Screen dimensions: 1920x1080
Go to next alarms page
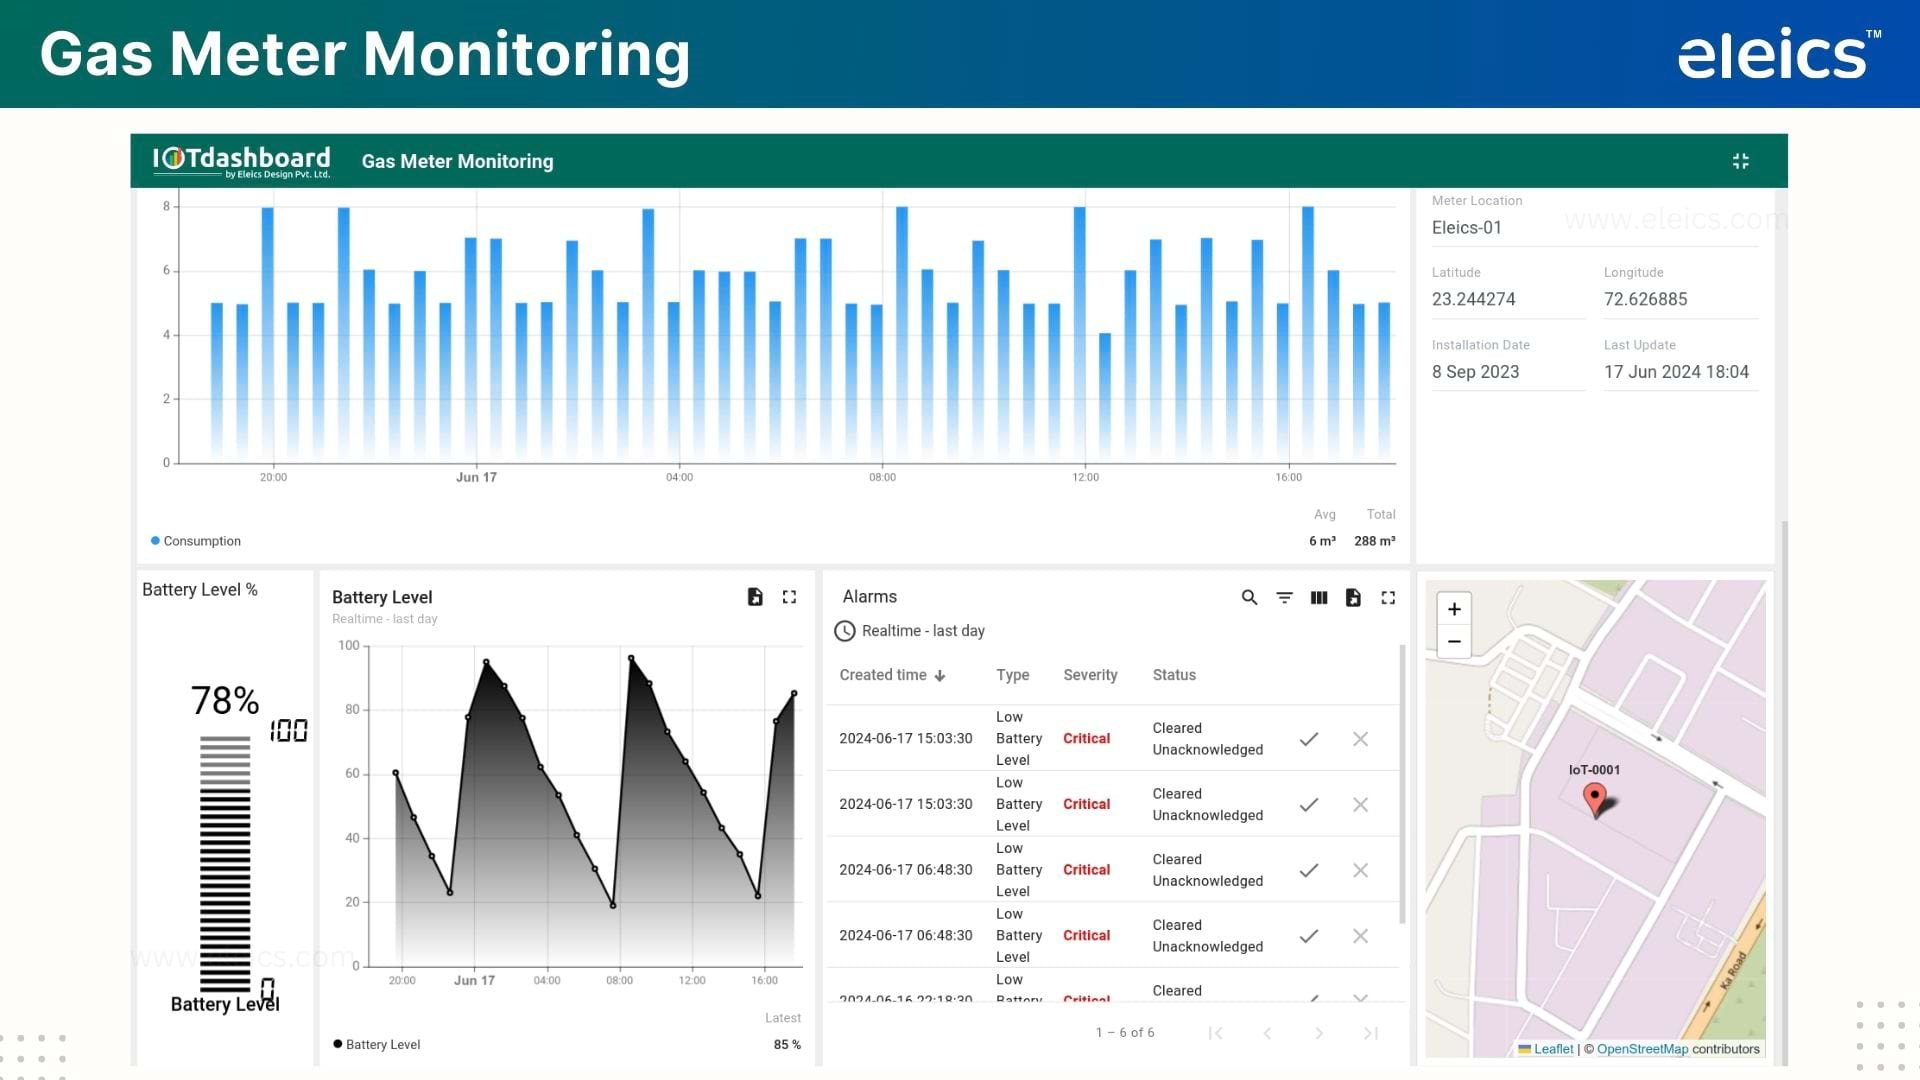[x=1319, y=1033]
